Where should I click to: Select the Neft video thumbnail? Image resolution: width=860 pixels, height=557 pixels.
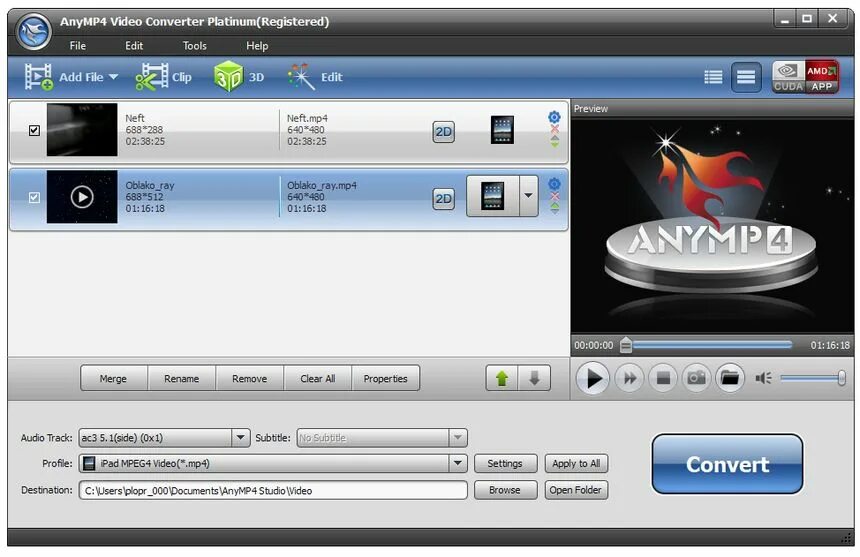tap(82, 130)
